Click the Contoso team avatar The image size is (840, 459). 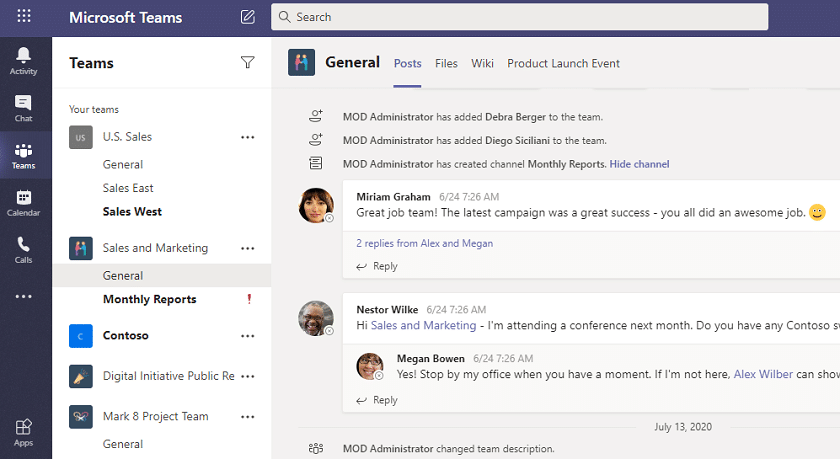(x=80, y=336)
